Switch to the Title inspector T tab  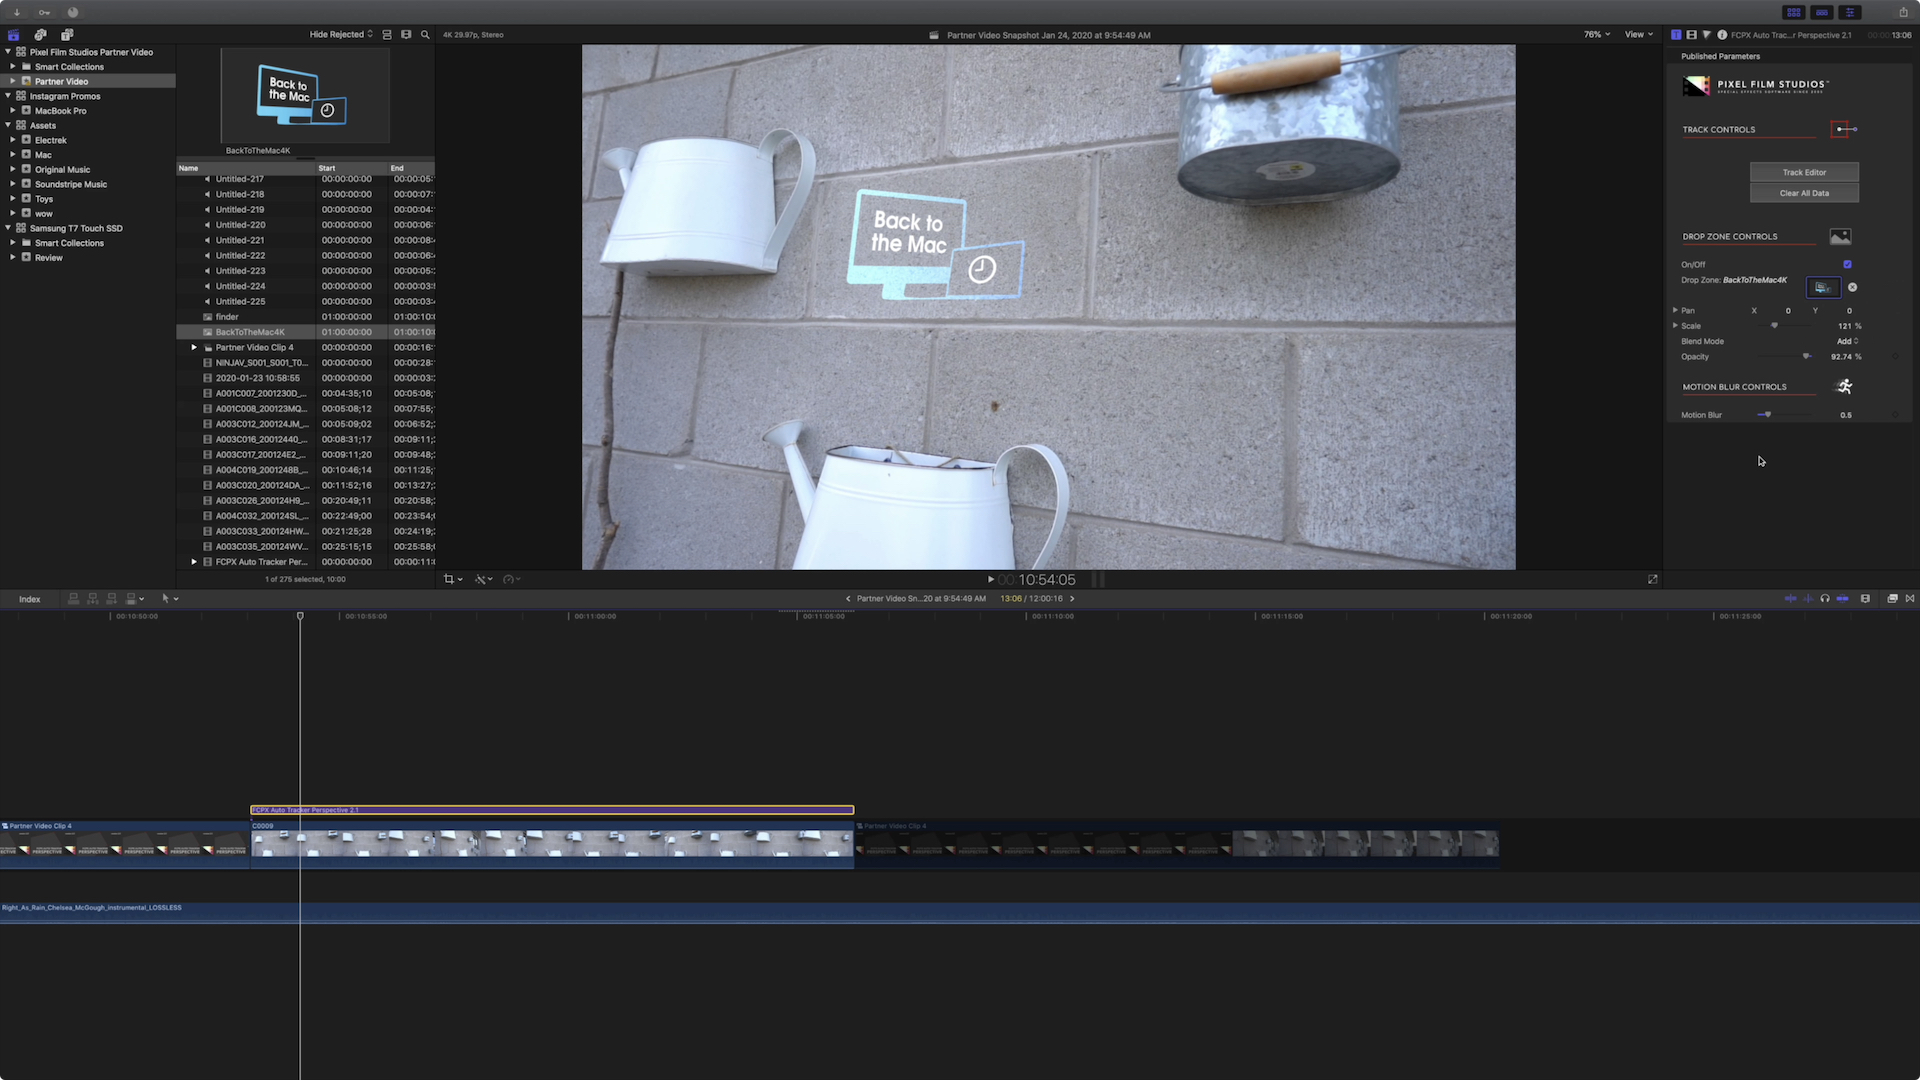[1676, 34]
